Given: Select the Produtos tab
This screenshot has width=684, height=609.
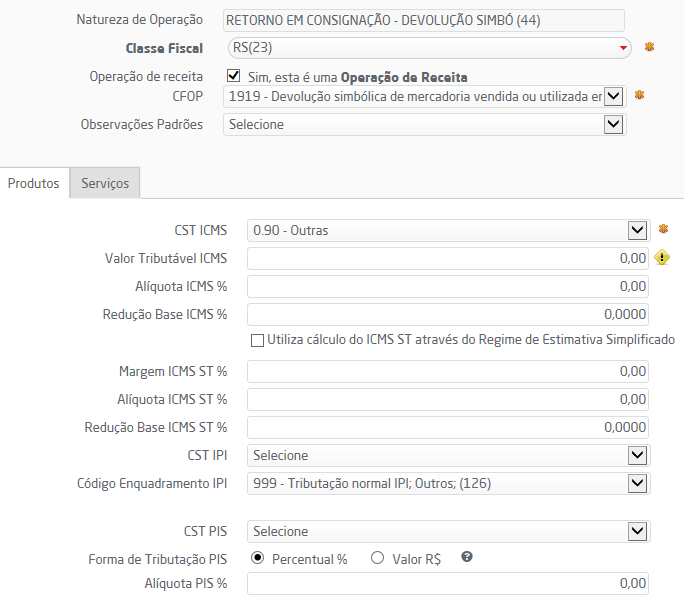Looking at the screenshot, I should tap(34, 183).
